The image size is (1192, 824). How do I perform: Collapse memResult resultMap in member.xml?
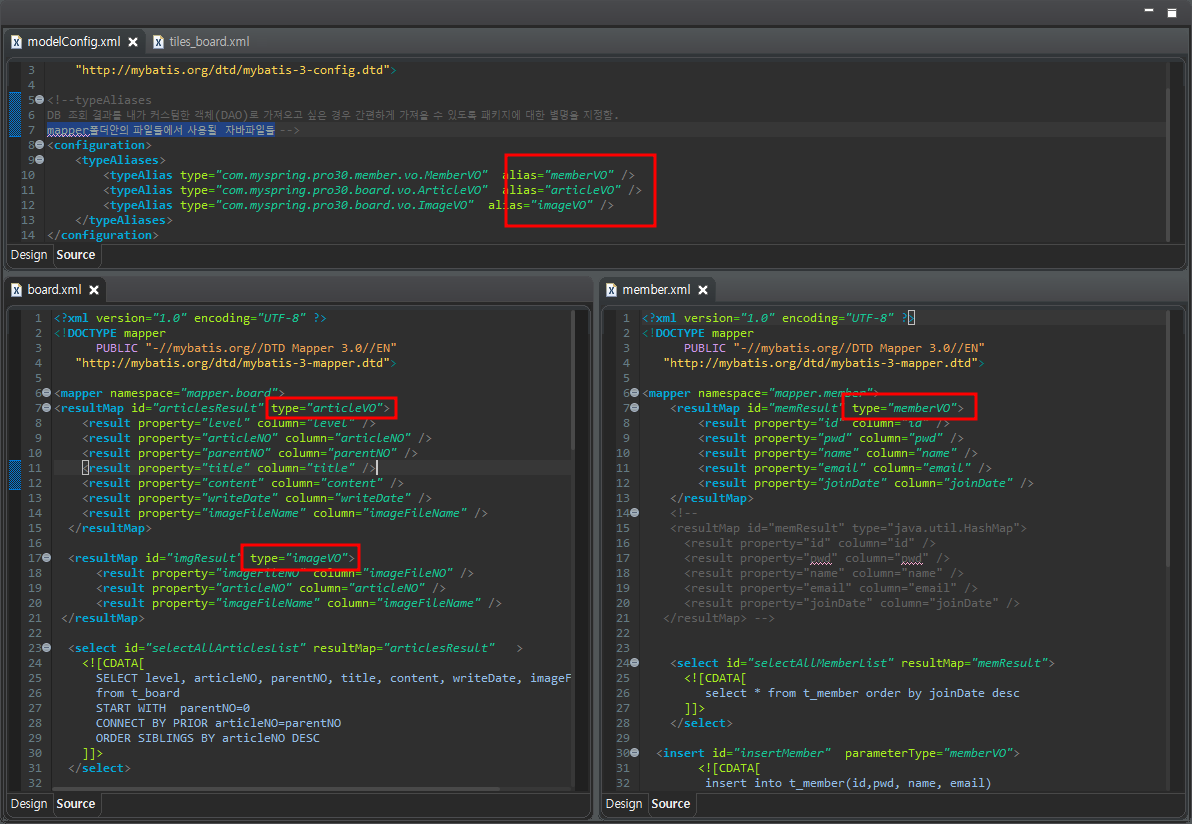(635, 408)
